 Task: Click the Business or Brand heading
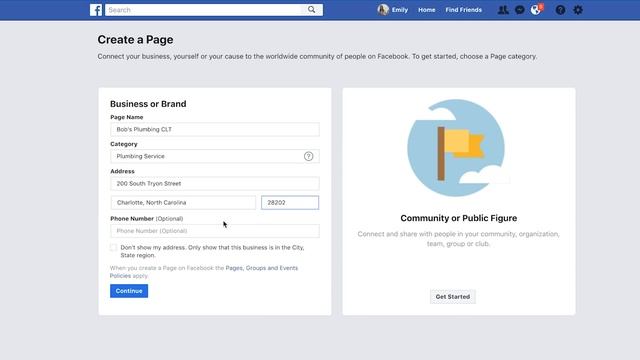[x=148, y=104]
